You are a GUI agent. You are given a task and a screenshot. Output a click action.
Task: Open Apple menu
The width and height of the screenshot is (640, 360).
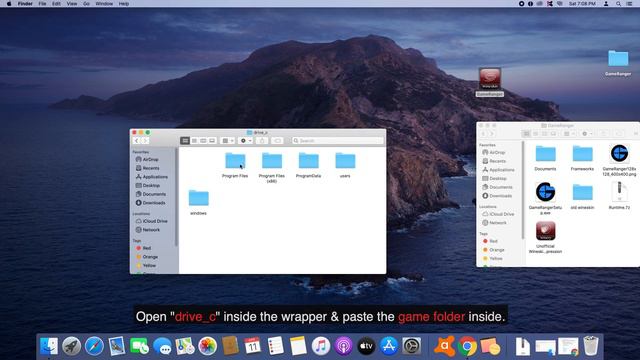9,4
